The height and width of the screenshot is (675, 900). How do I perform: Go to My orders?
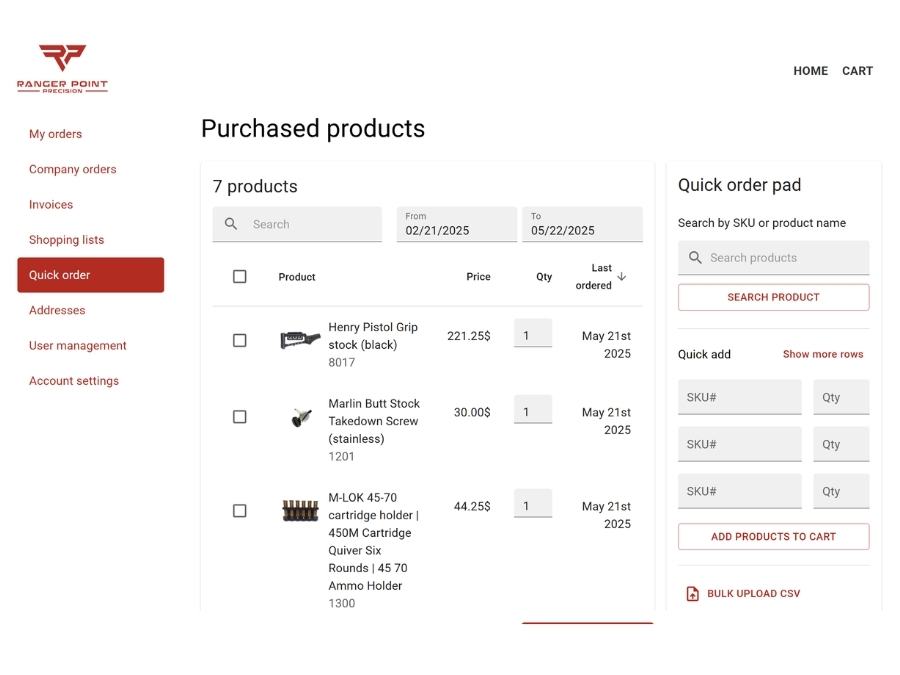click(56, 134)
